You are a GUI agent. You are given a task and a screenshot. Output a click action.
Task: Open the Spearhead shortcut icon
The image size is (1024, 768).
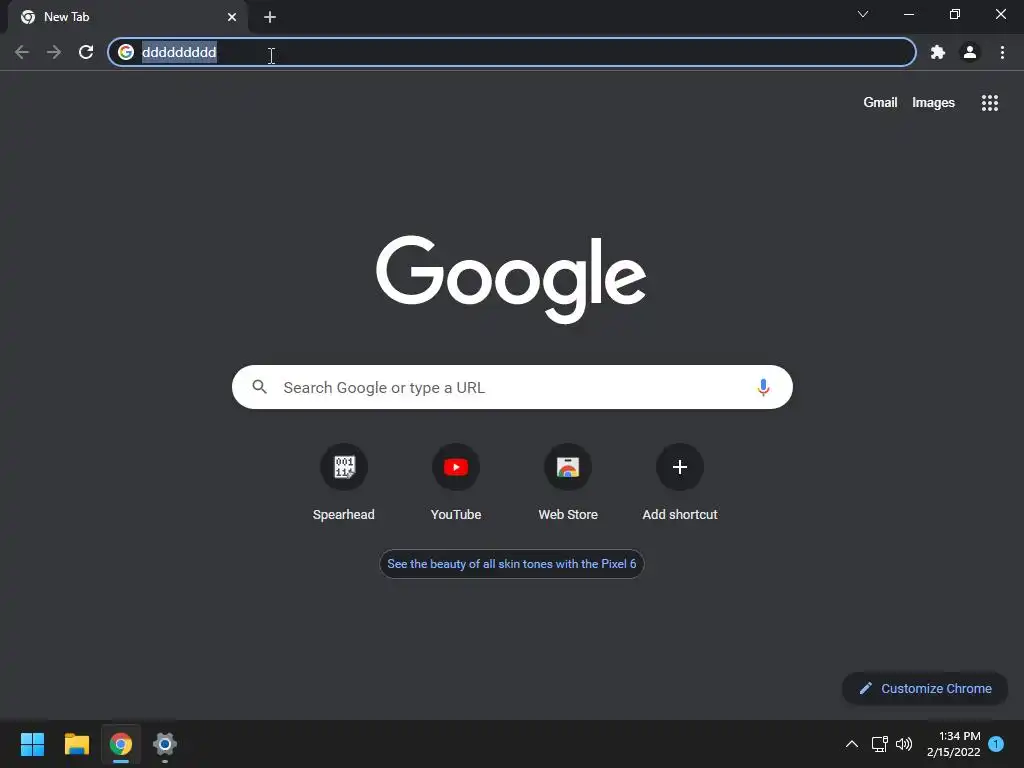pyautogui.click(x=344, y=467)
